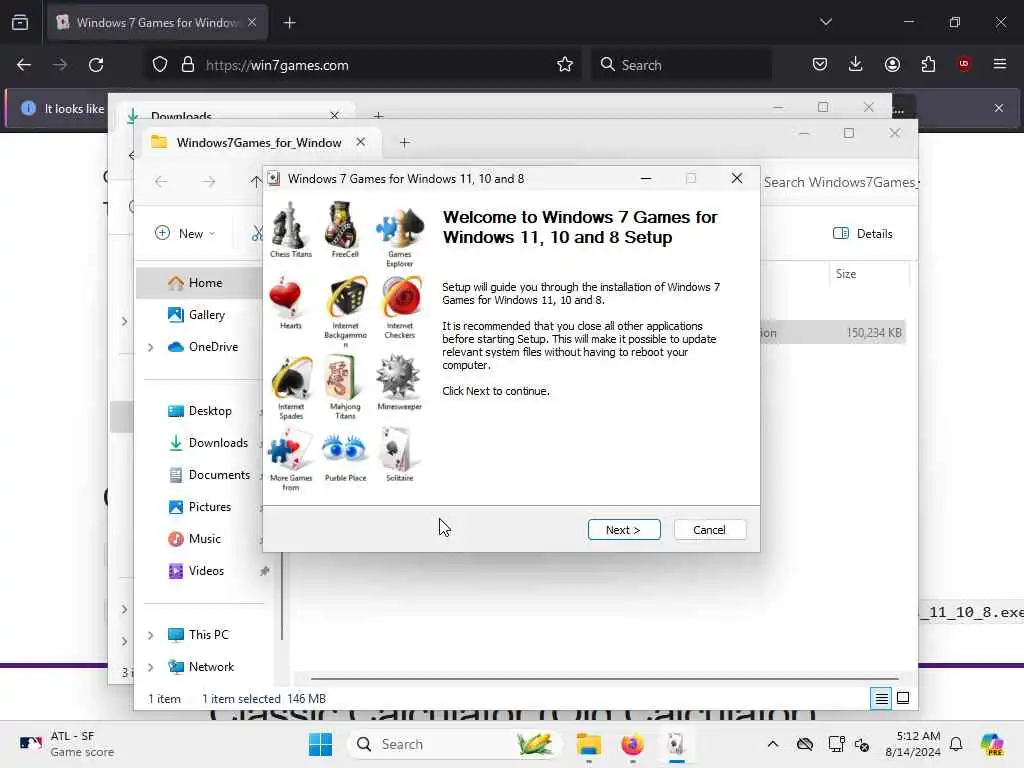Expand the Network tree node
The width and height of the screenshot is (1024, 768).
pyautogui.click(x=150, y=667)
